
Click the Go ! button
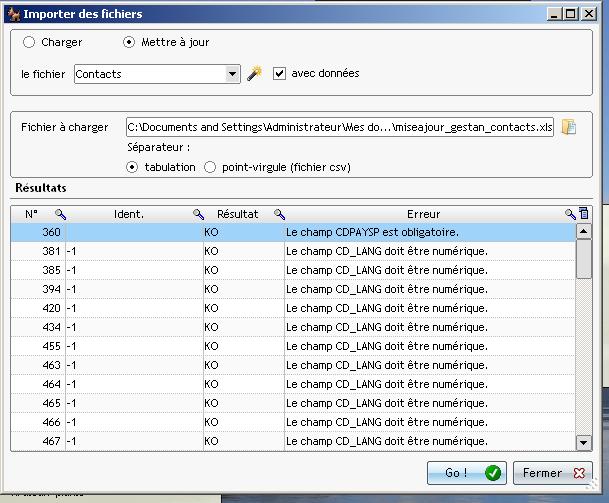[466, 473]
